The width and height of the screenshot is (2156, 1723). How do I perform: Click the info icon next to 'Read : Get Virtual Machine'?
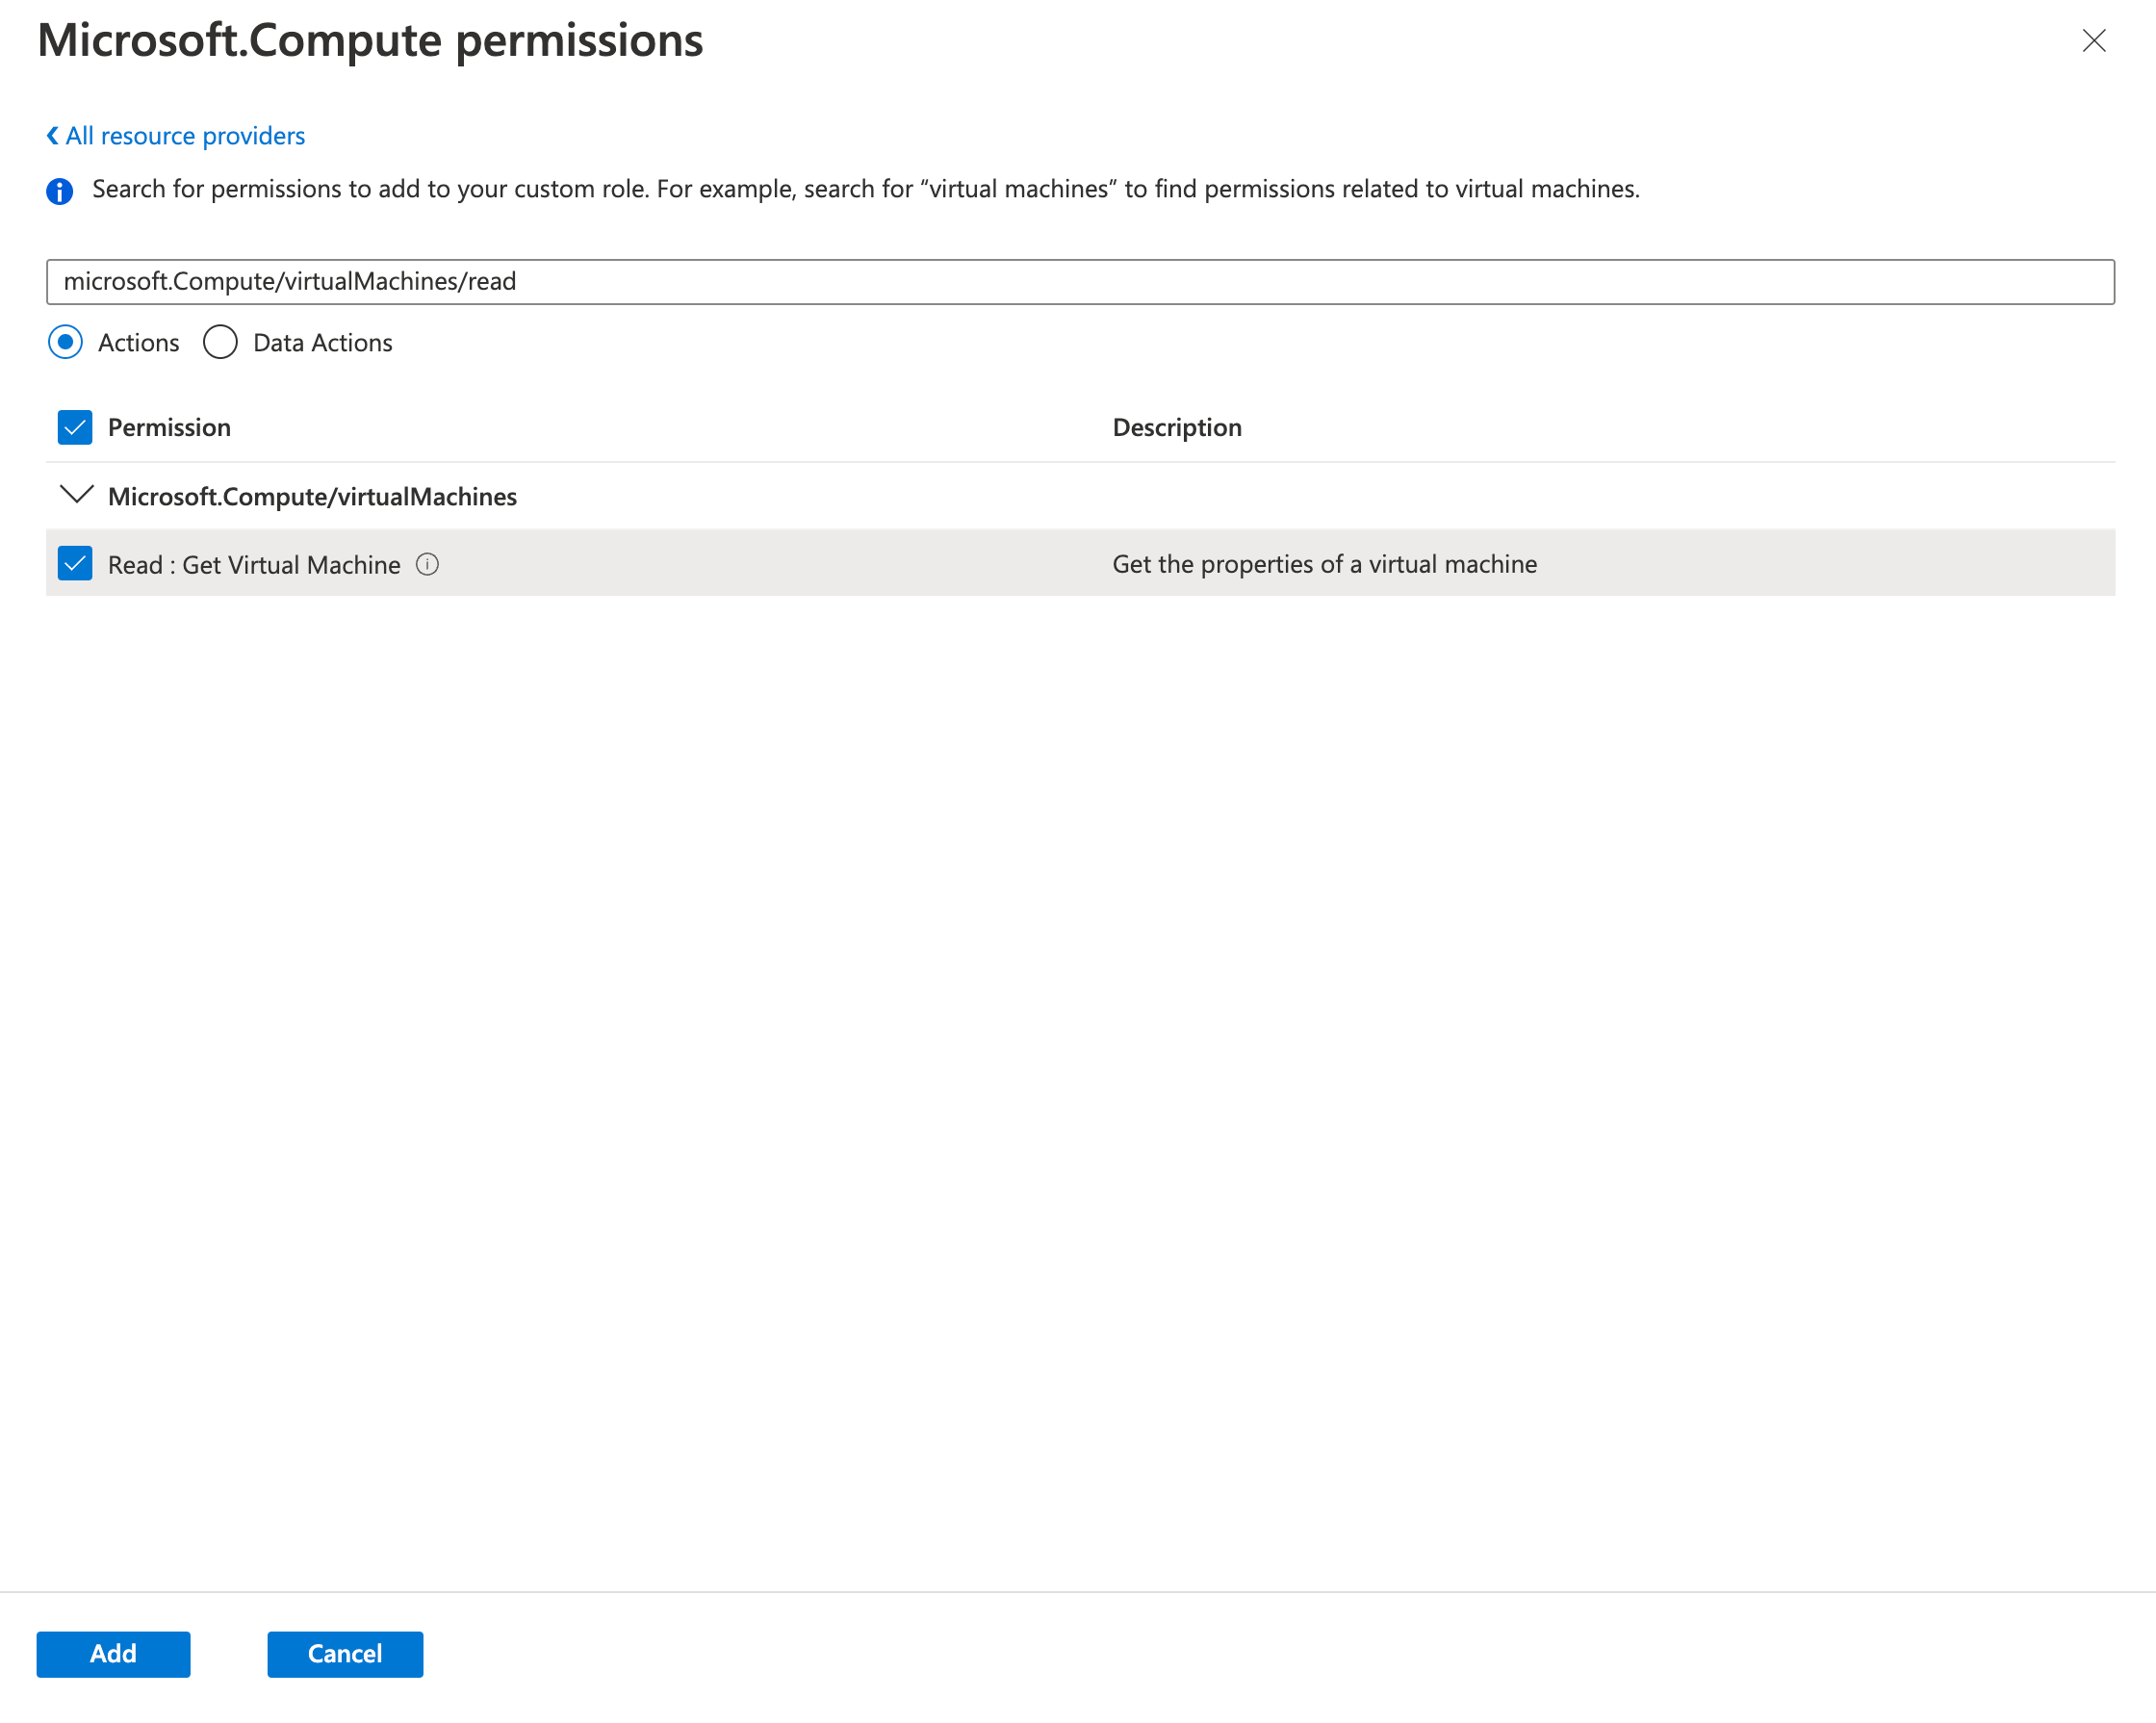point(427,562)
